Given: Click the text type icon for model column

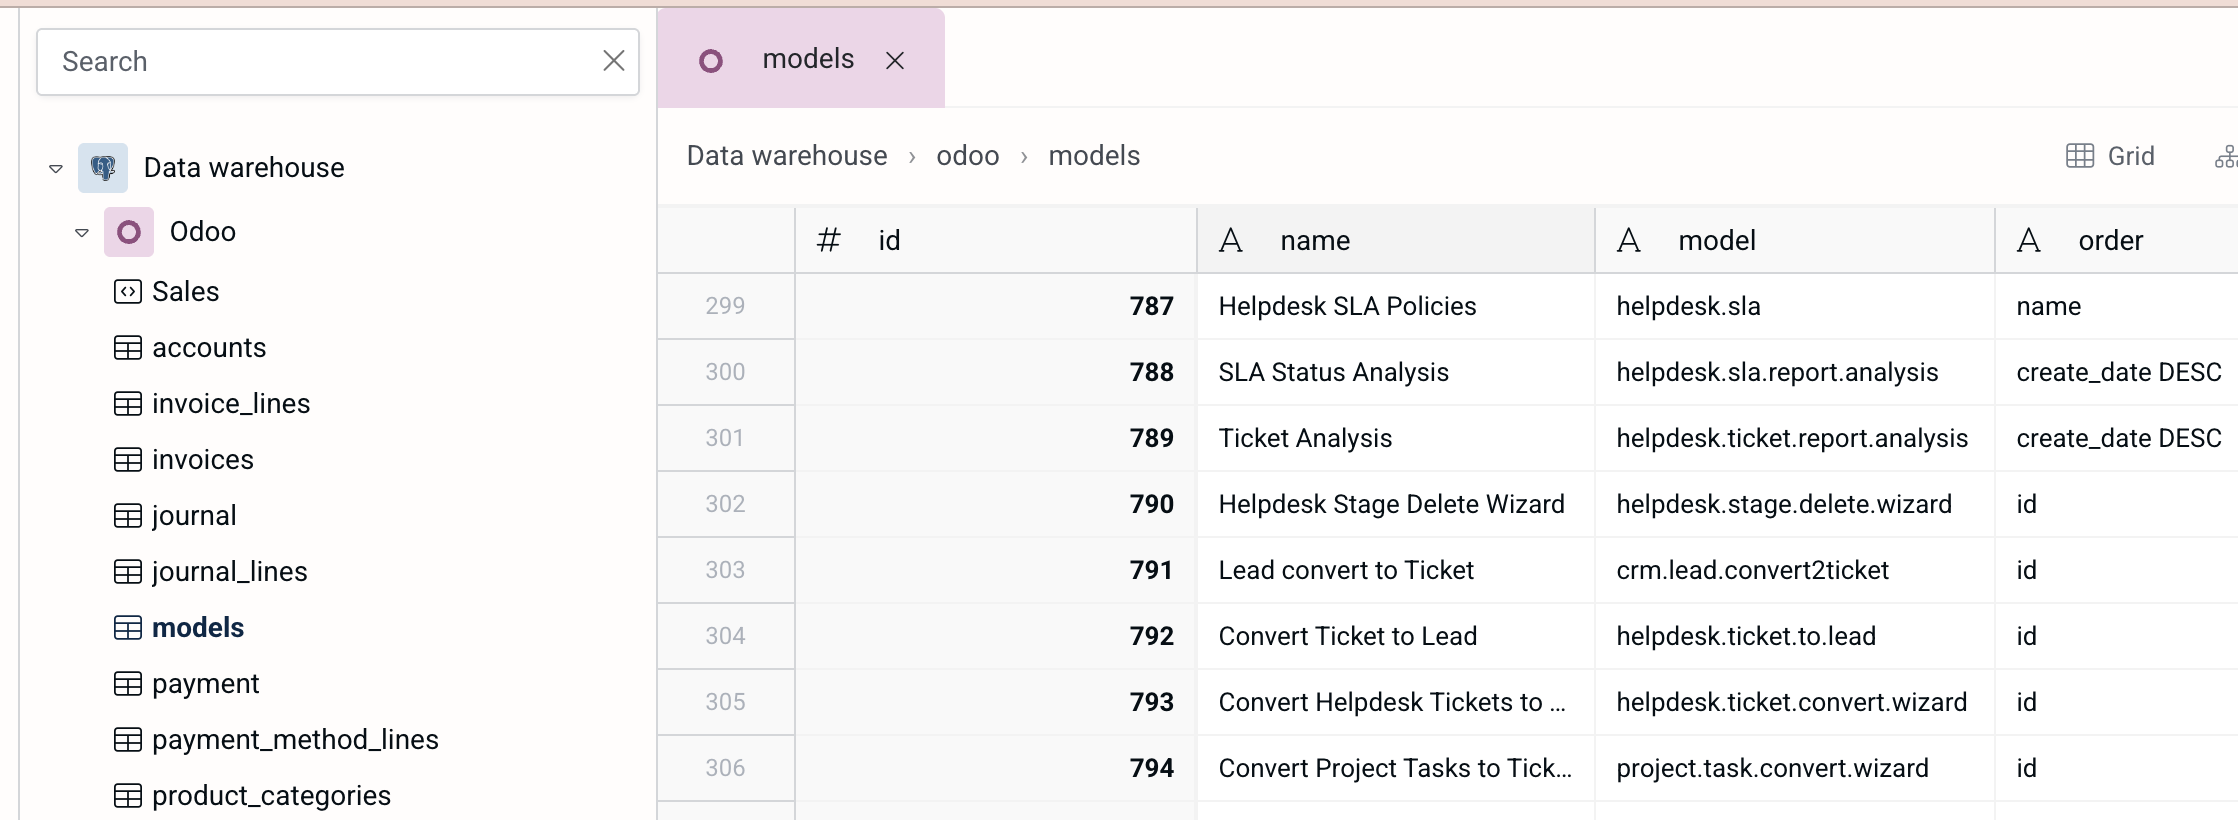Looking at the screenshot, I should click(1629, 240).
